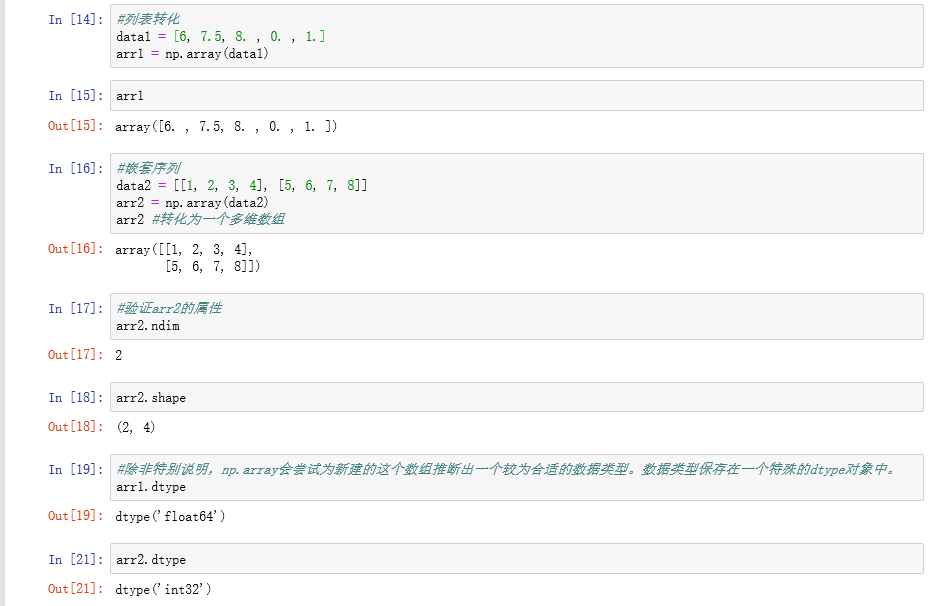938x606 pixels.
Task: Click the Out[17] output value 2
Action: point(119,355)
